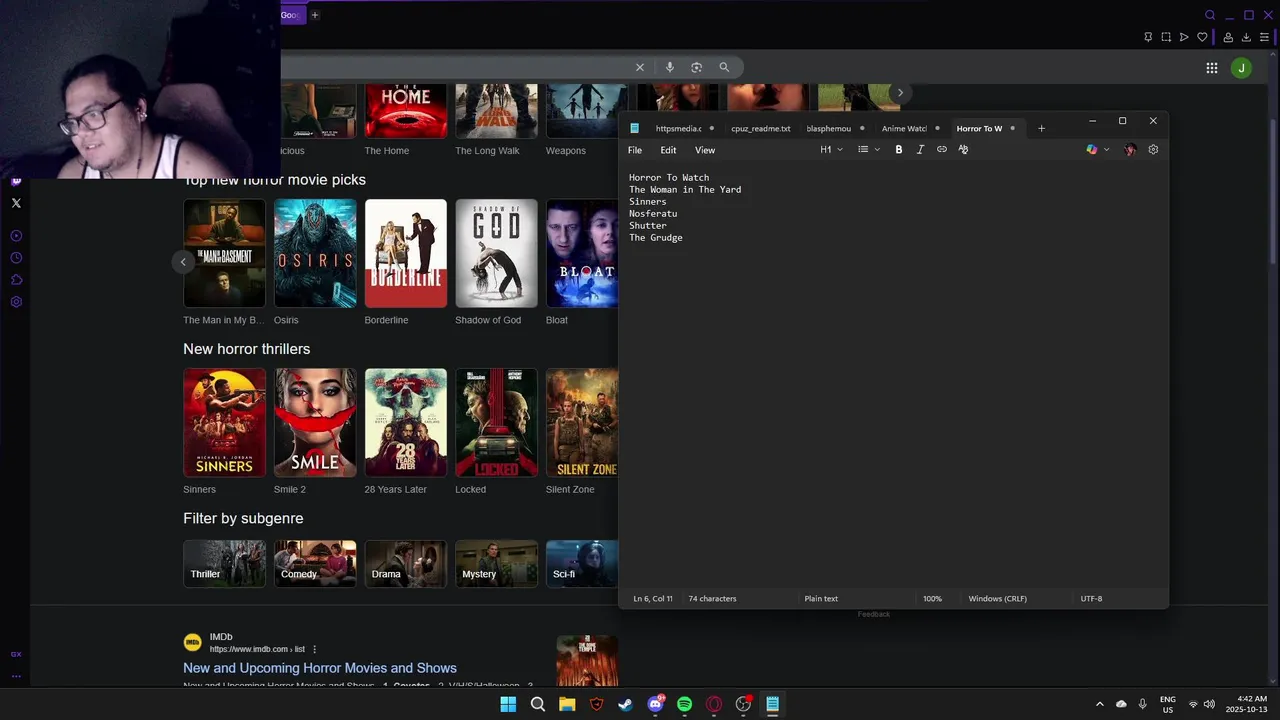The image size is (1280, 720).
Task: Take a browser snapshot
Action: click(1166, 37)
